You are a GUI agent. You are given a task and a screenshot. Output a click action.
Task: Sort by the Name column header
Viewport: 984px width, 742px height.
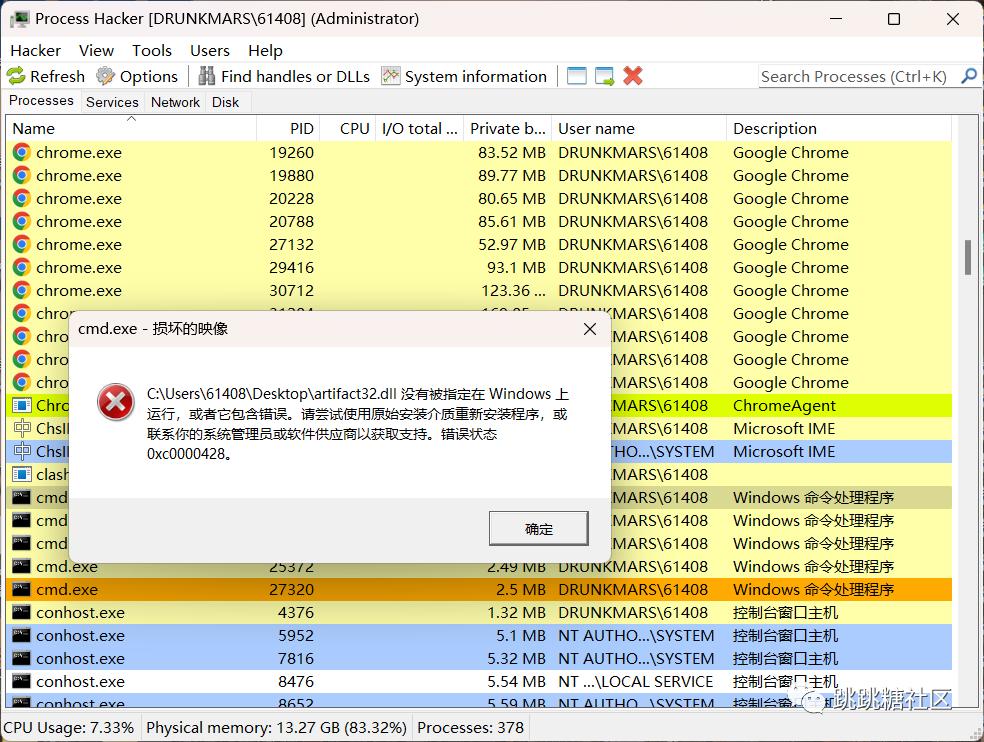pyautogui.click(x=131, y=129)
